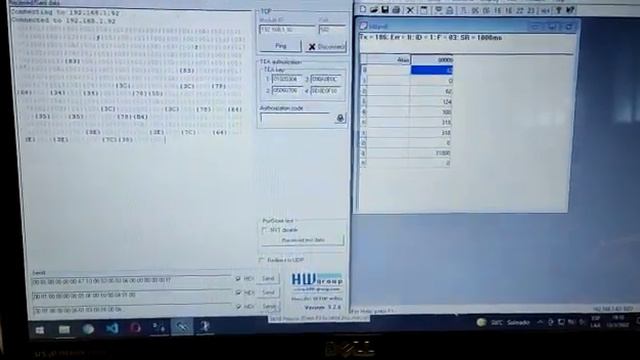Click the second send data input field
This screenshot has width=640, height=360.
(132, 295)
